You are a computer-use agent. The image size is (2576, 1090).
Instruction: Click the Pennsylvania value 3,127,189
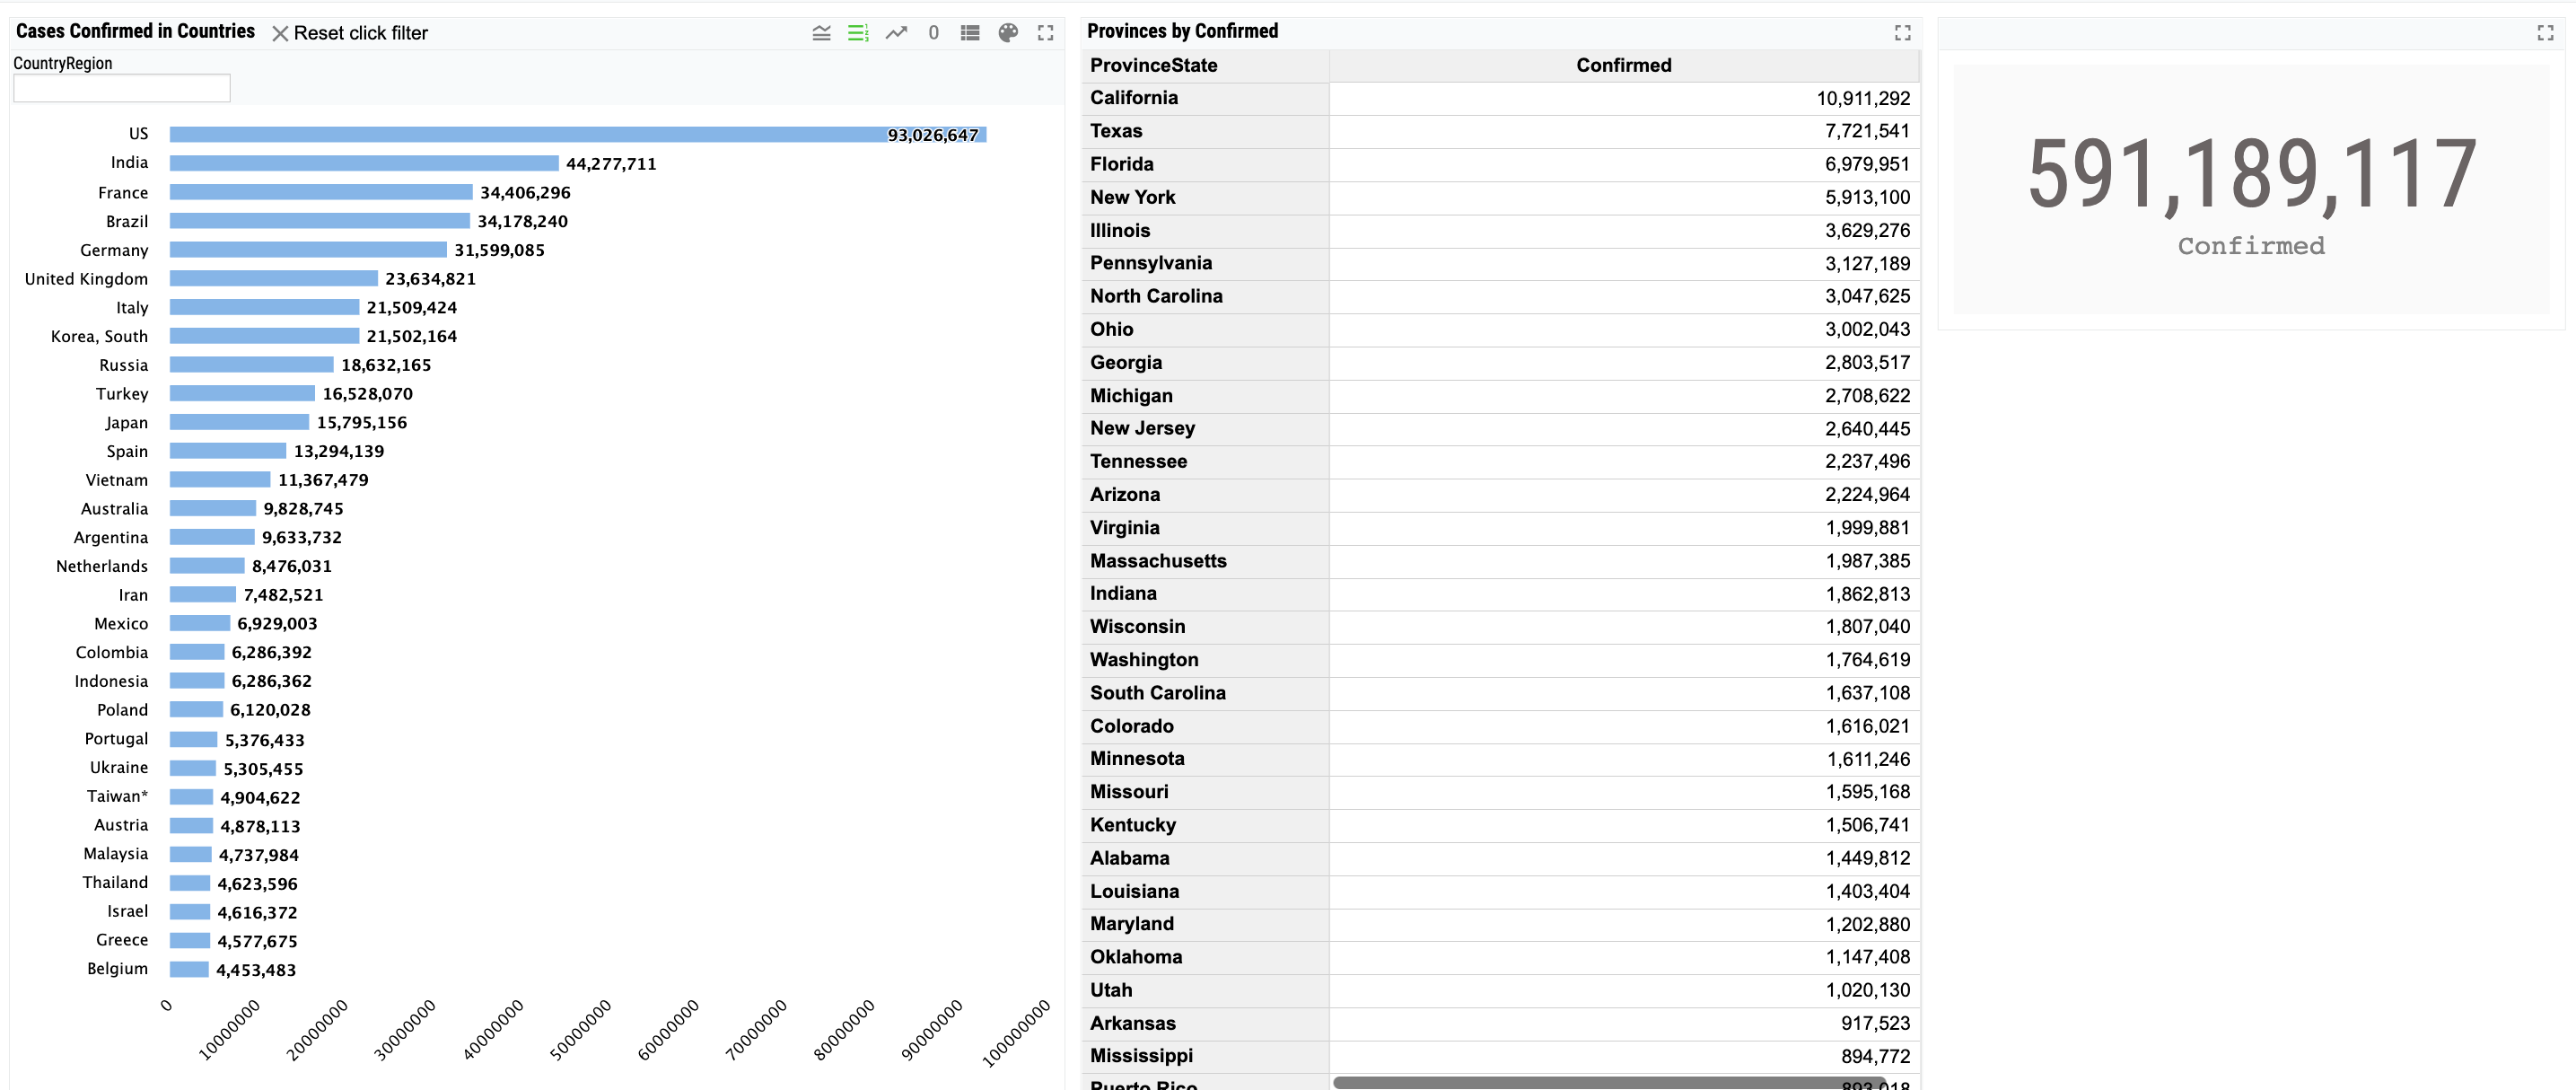(1867, 263)
